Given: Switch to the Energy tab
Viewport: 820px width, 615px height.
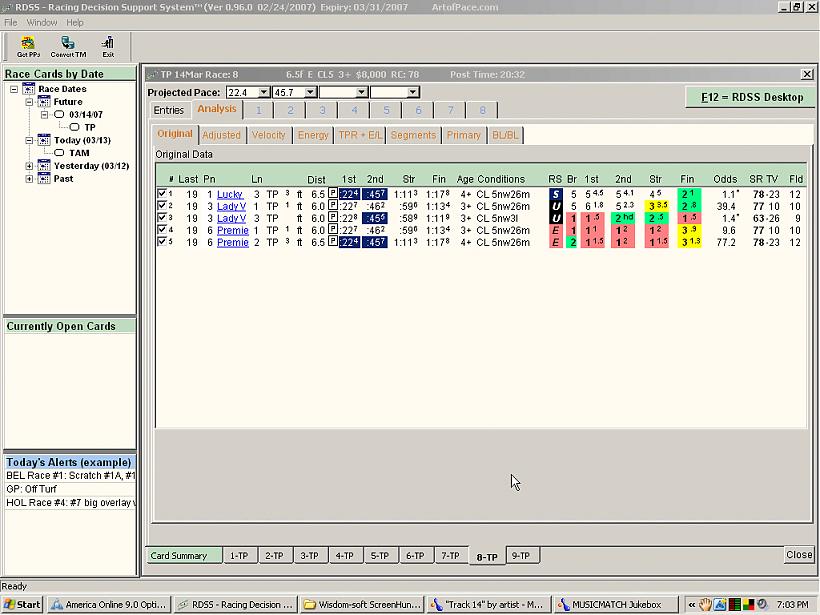Looking at the screenshot, I should [313, 135].
